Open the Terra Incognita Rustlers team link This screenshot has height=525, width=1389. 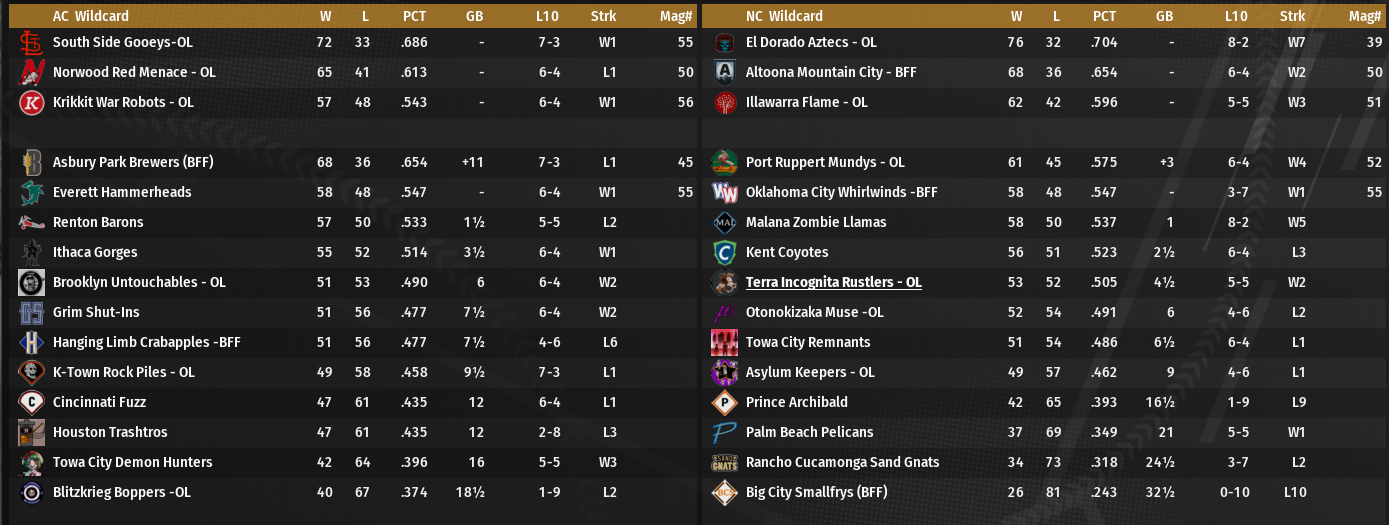click(833, 283)
